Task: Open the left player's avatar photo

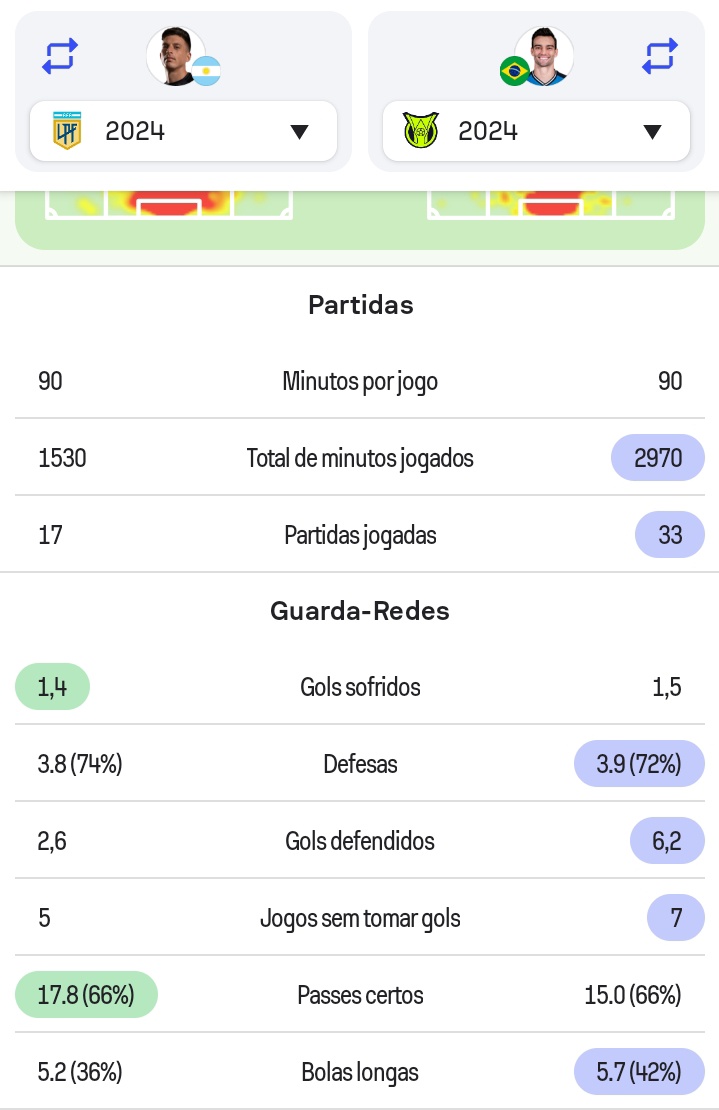Action: coord(175,55)
